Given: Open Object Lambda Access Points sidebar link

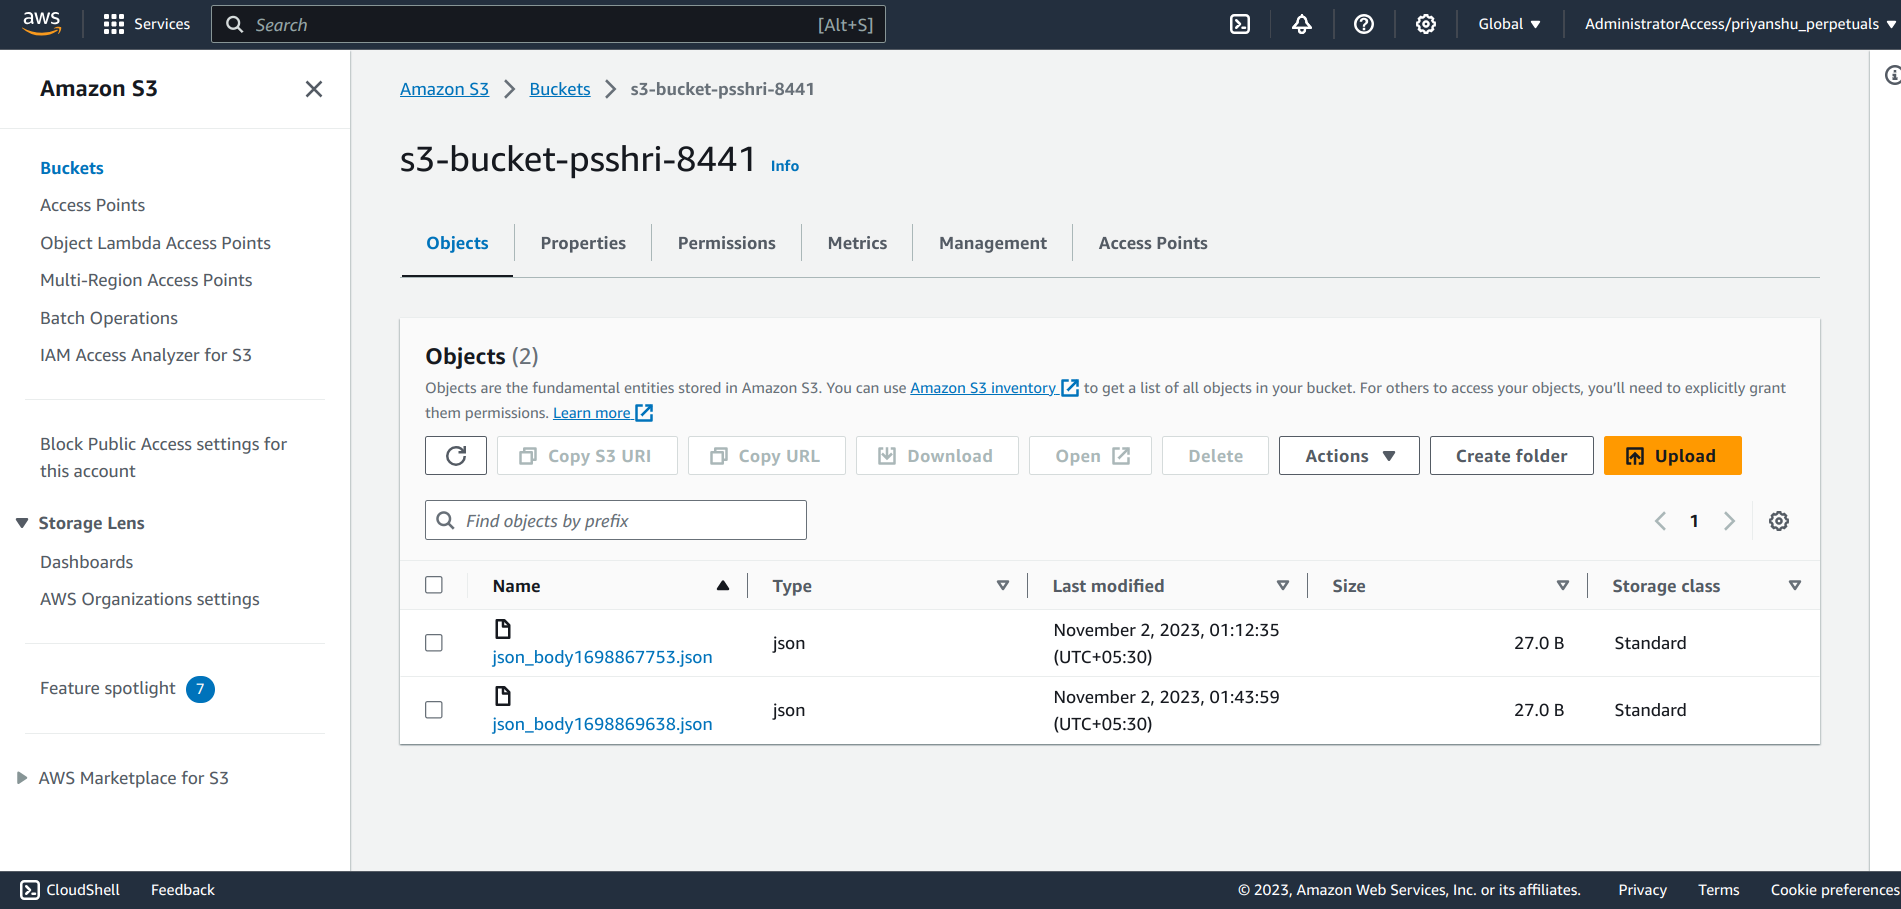Looking at the screenshot, I should point(155,243).
